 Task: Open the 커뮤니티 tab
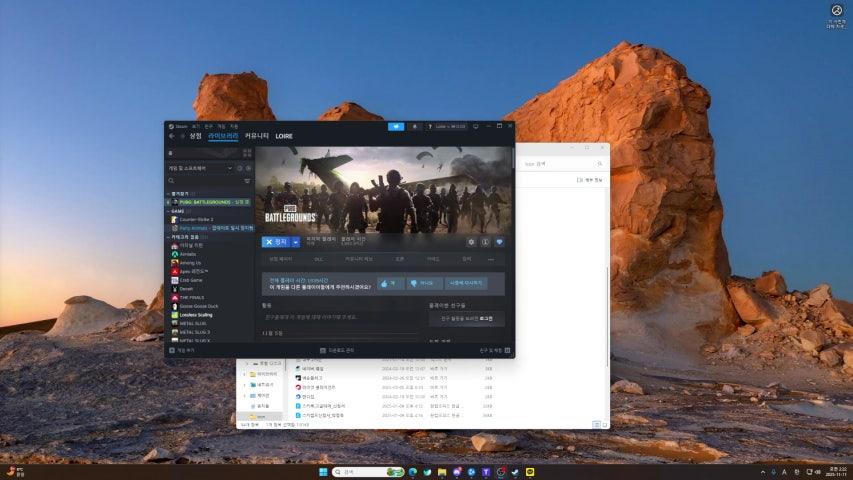[x=257, y=136]
